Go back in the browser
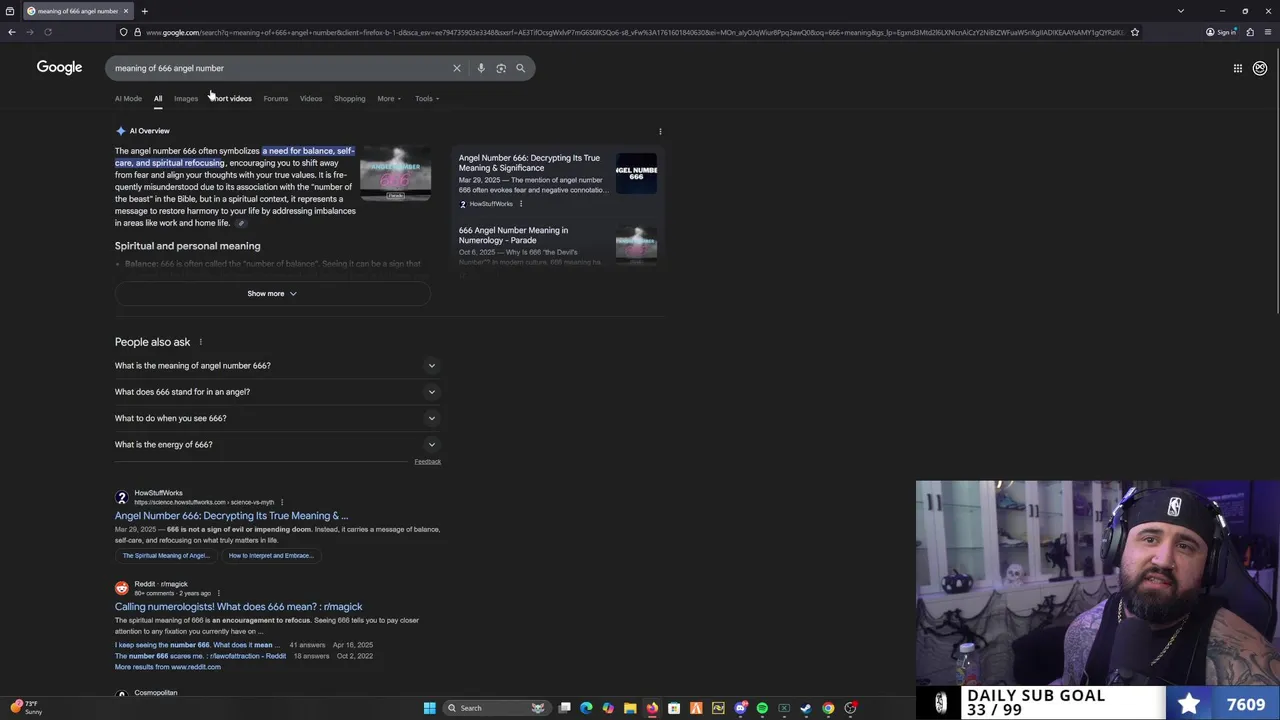This screenshot has width=1280, height=720. tap(12, 32)
